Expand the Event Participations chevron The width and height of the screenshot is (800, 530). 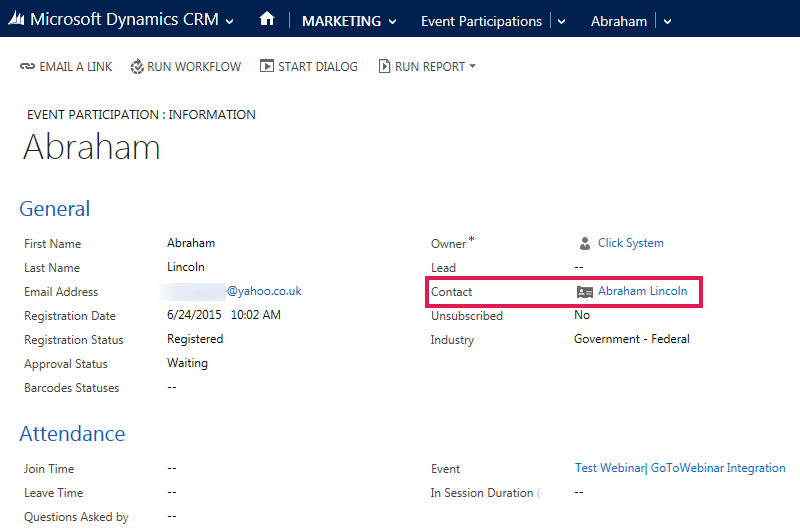[561, 21]
